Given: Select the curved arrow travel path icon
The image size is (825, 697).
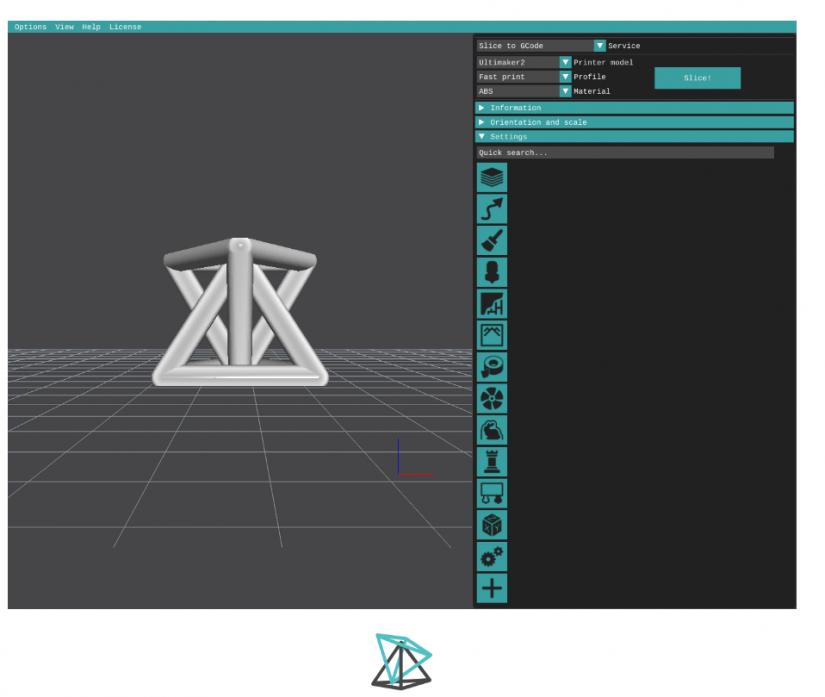Looking at the screenshot, I should (491, 209).
